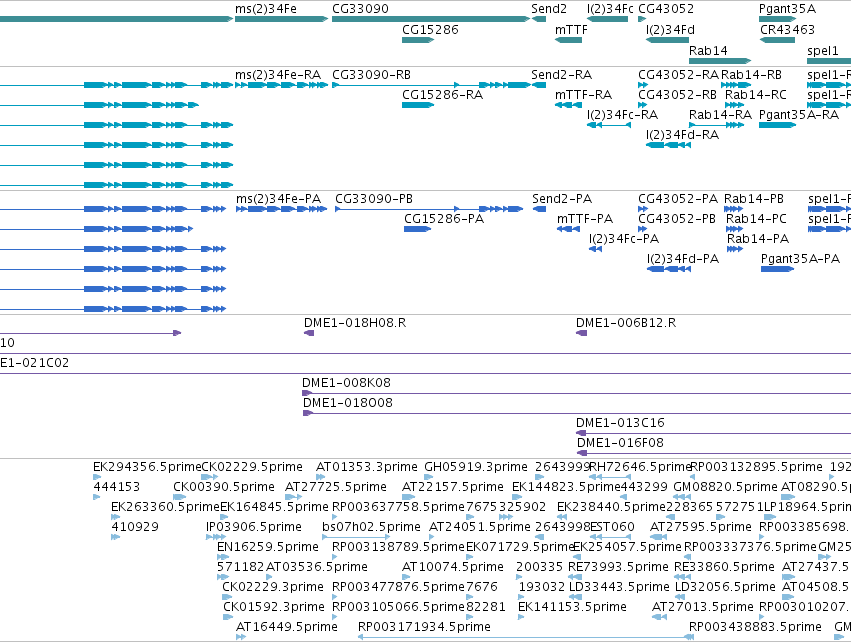Select transcript CG43052-RA

coord(678,75)
